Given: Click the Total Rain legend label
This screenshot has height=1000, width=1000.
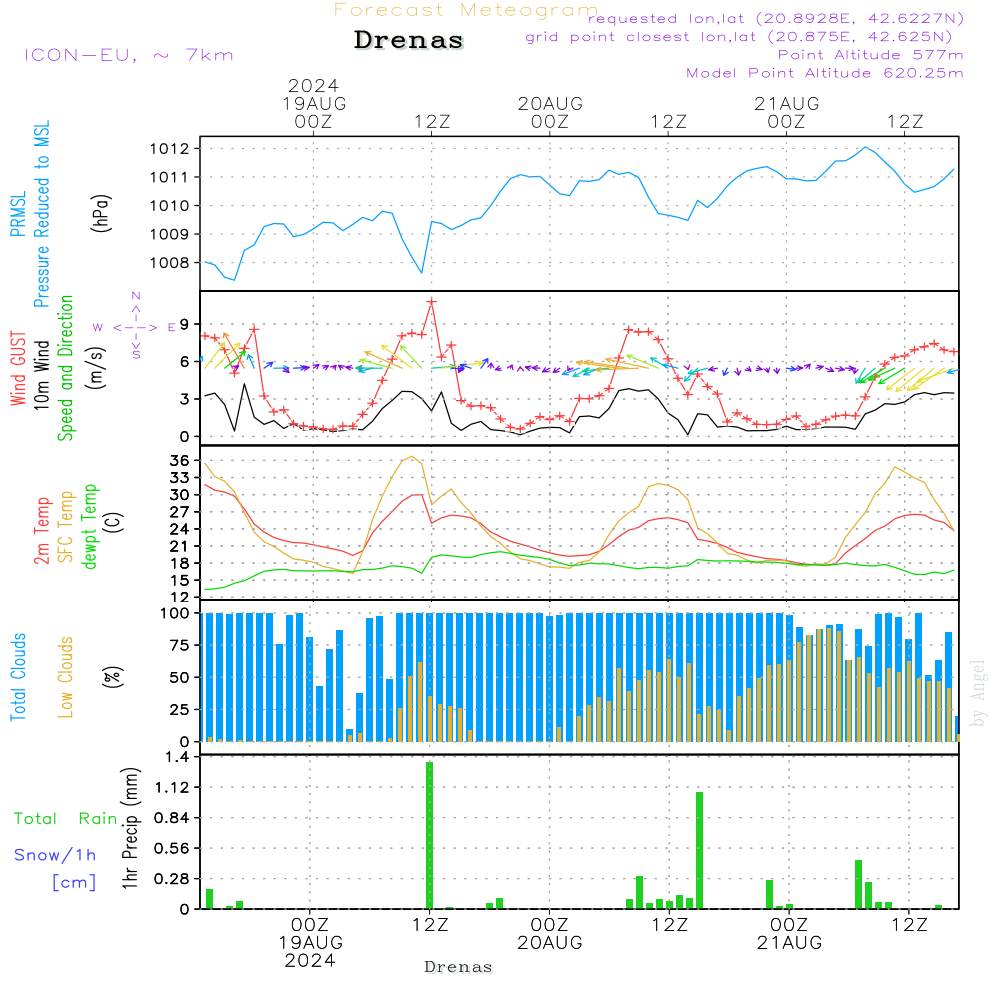Looking at the screenshot, I should coord(65,819).
